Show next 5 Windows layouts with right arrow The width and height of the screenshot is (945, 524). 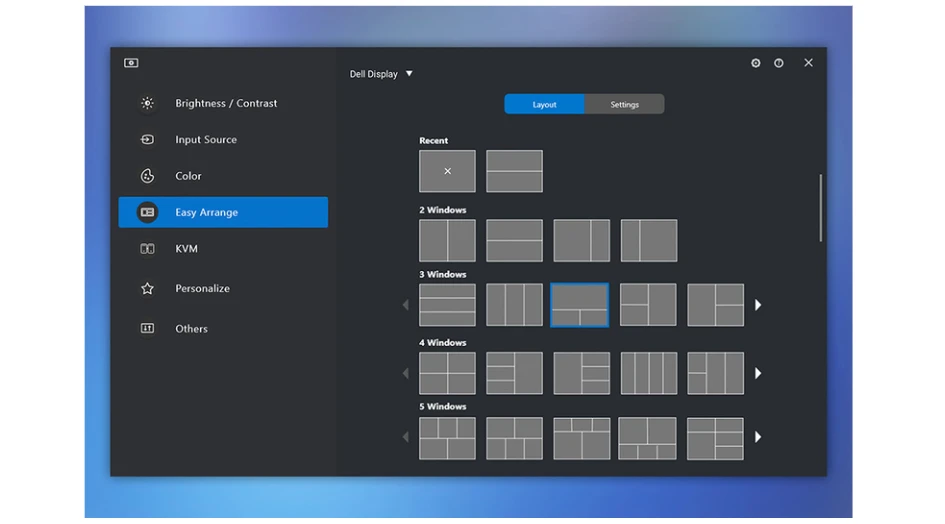(x=758, y=437)
